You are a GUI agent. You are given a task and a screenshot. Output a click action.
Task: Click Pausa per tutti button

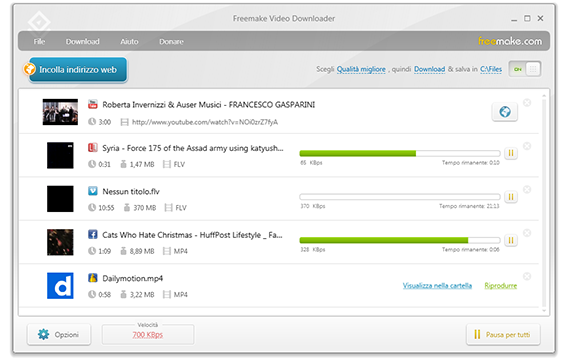(x=503, y=334)
